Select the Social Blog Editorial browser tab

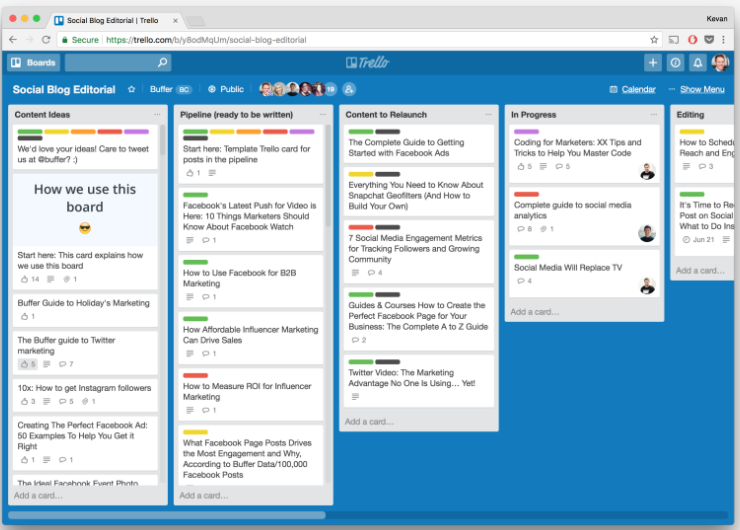point(115,20)
